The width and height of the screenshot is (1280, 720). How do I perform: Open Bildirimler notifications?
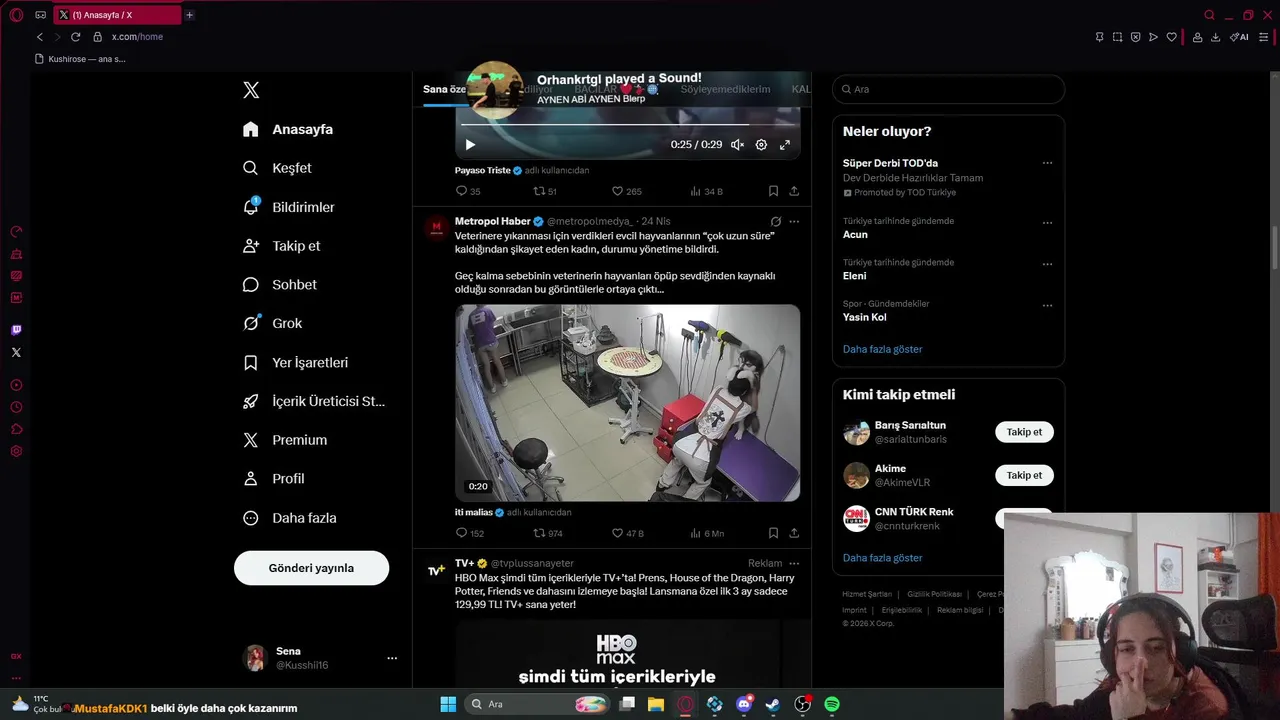point(289,207)
